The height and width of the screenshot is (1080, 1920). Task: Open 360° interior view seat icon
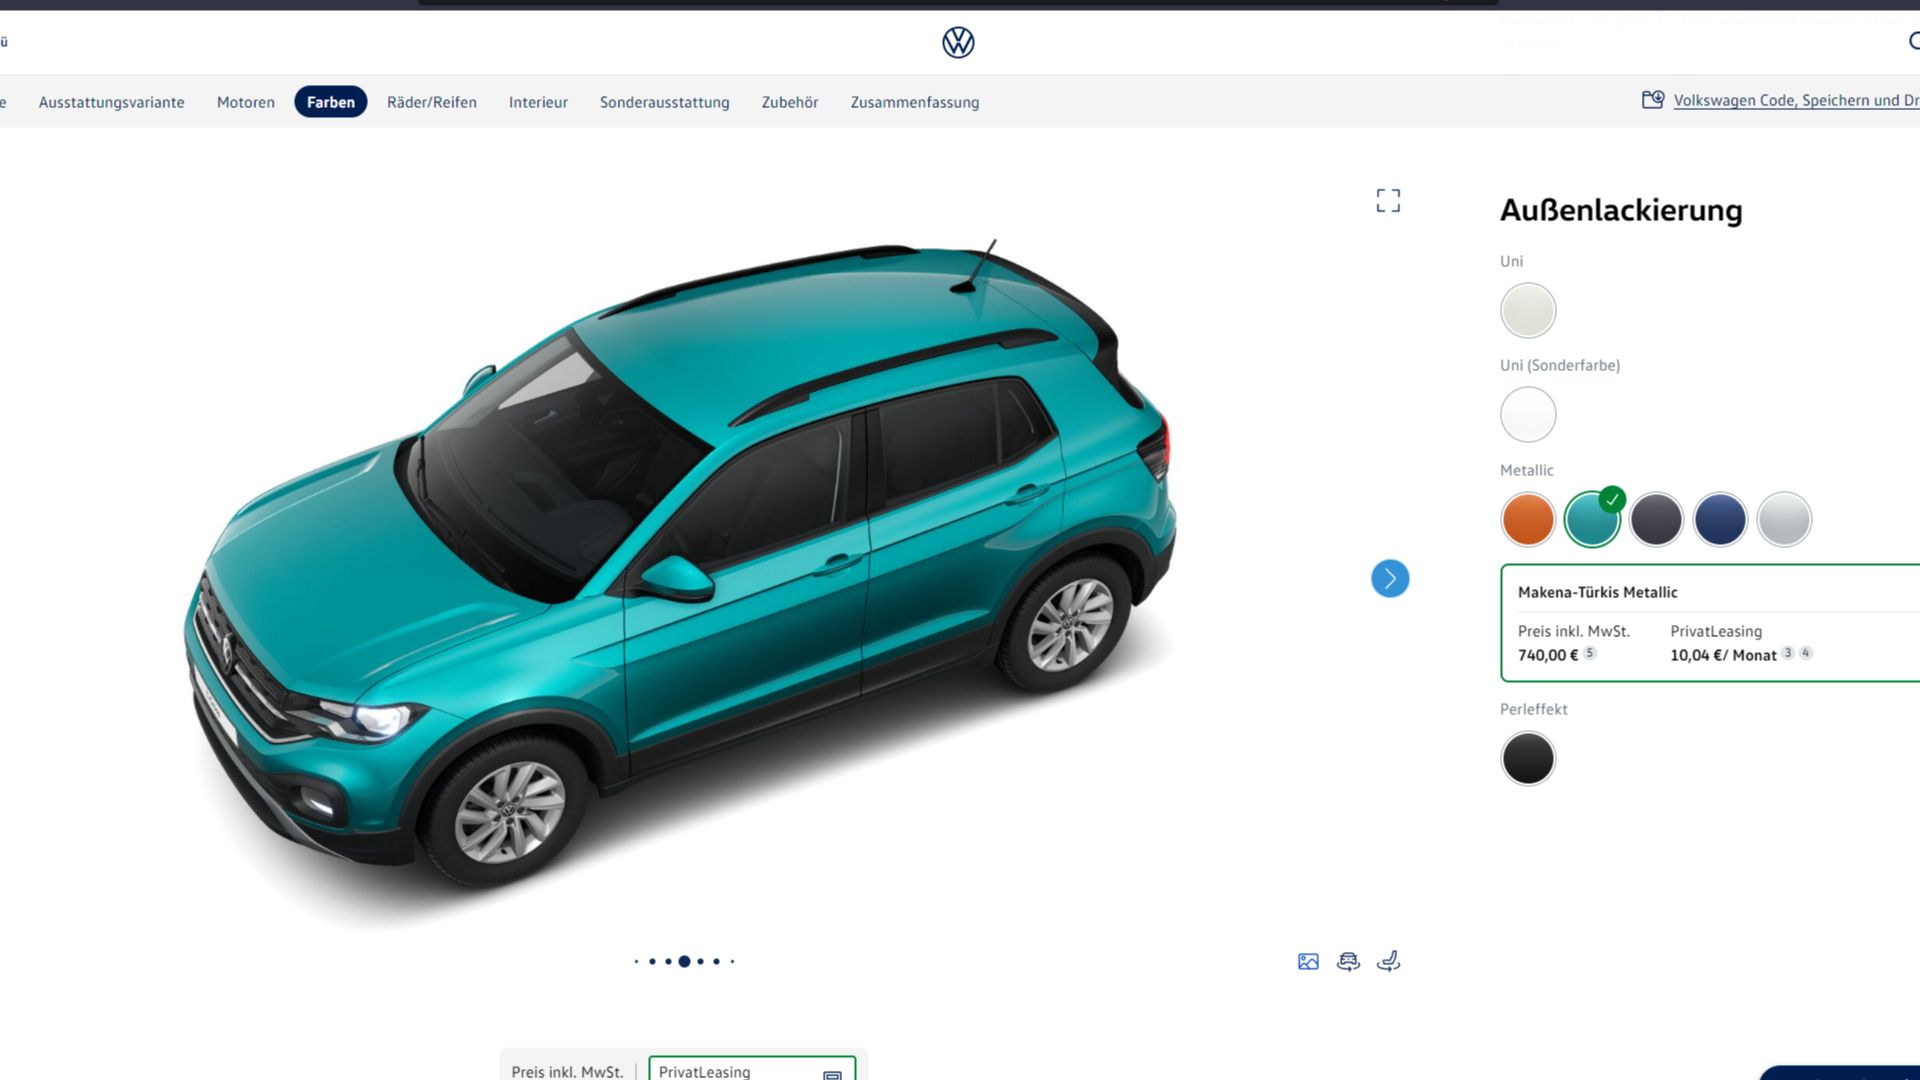pyautogui.click(x=1388, y=962)
